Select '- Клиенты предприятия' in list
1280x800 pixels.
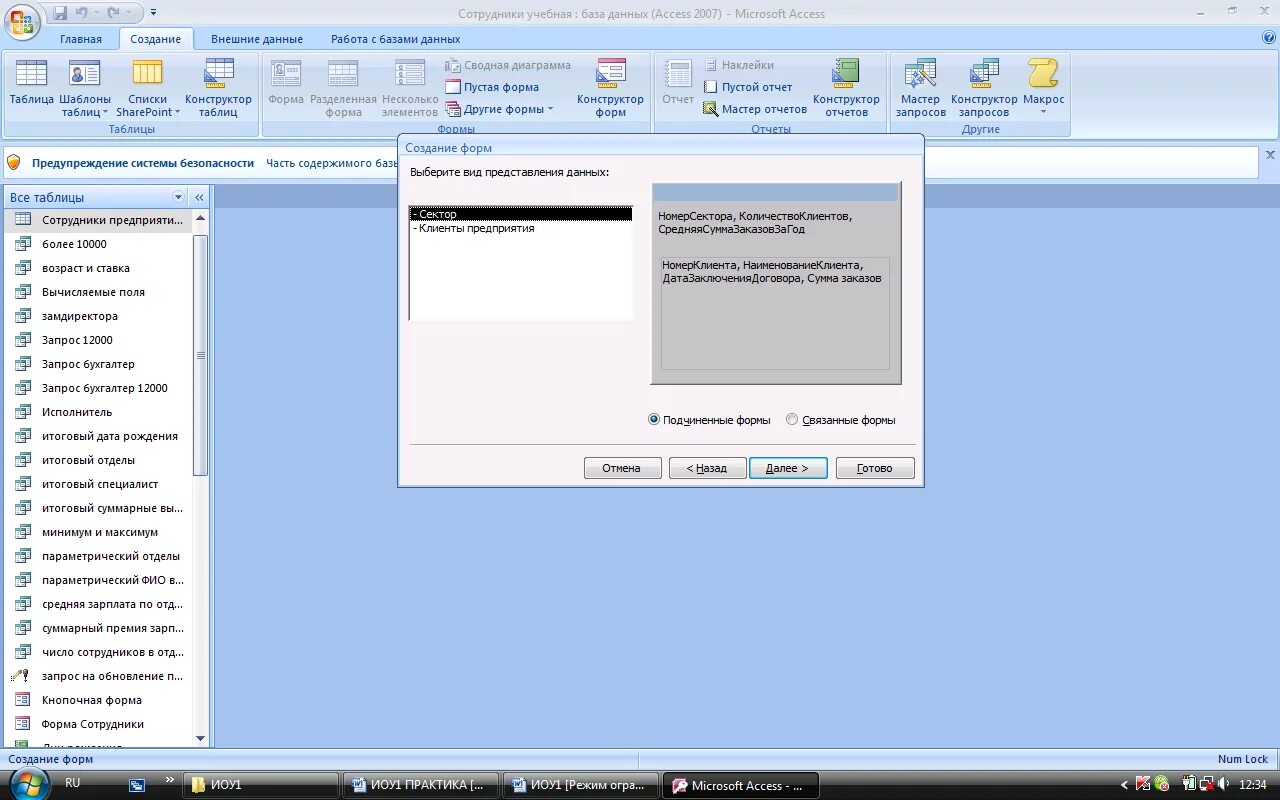(521, 228)
